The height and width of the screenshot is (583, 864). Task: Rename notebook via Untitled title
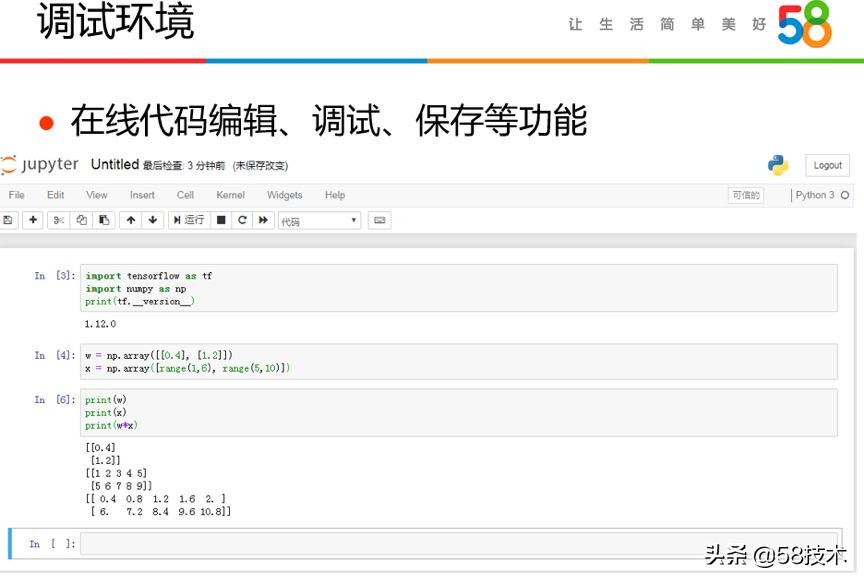click(115, 164)
